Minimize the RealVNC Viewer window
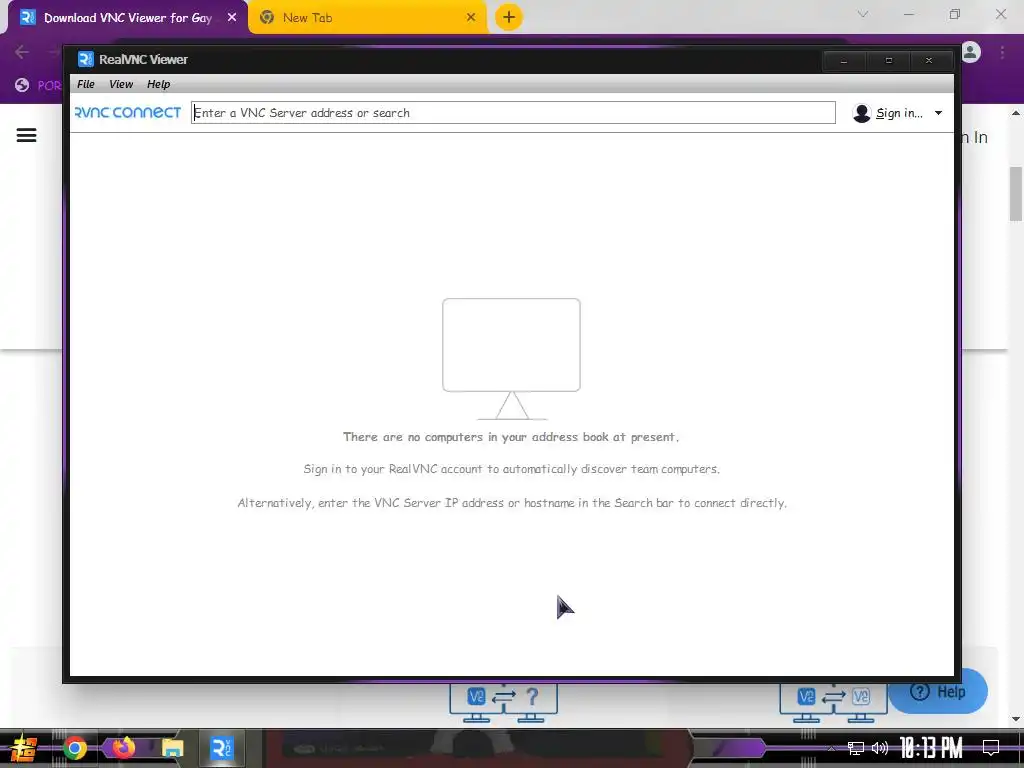This screenshot has width=1024, height=768. point(844,60)
